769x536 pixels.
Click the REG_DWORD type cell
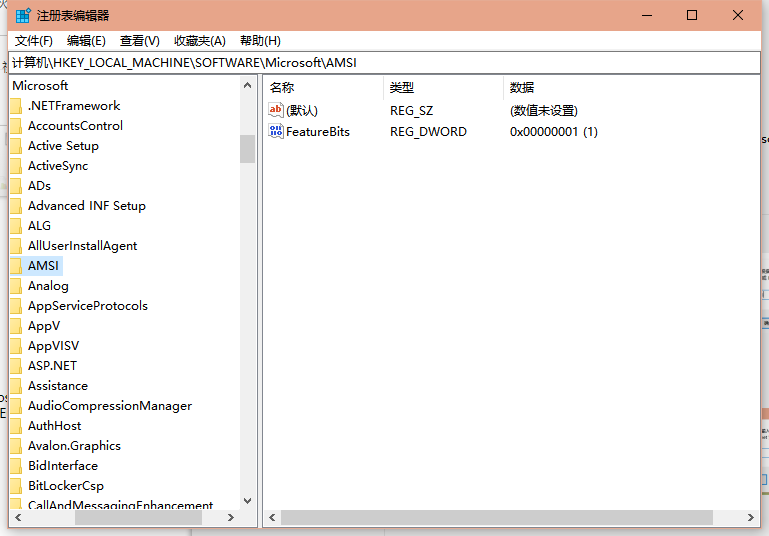[x=428, y=131]
